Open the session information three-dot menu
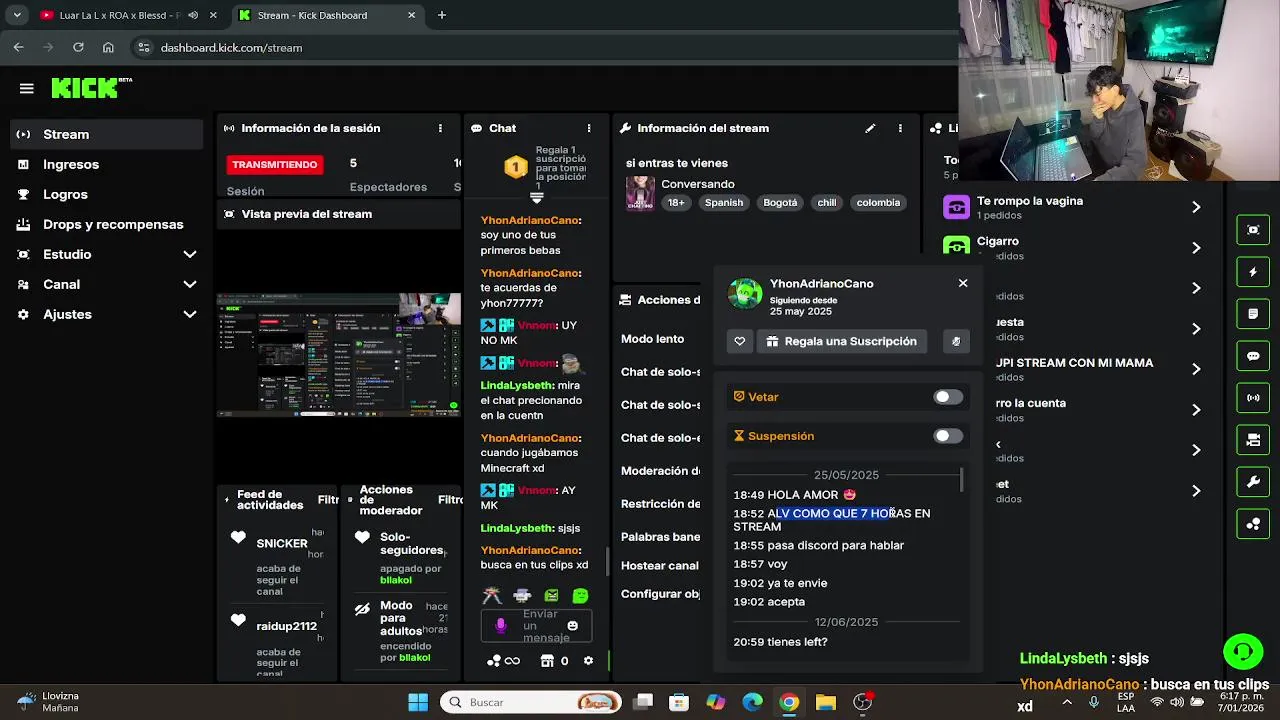This screenshot has height=720, width=1280. (440, 128)
